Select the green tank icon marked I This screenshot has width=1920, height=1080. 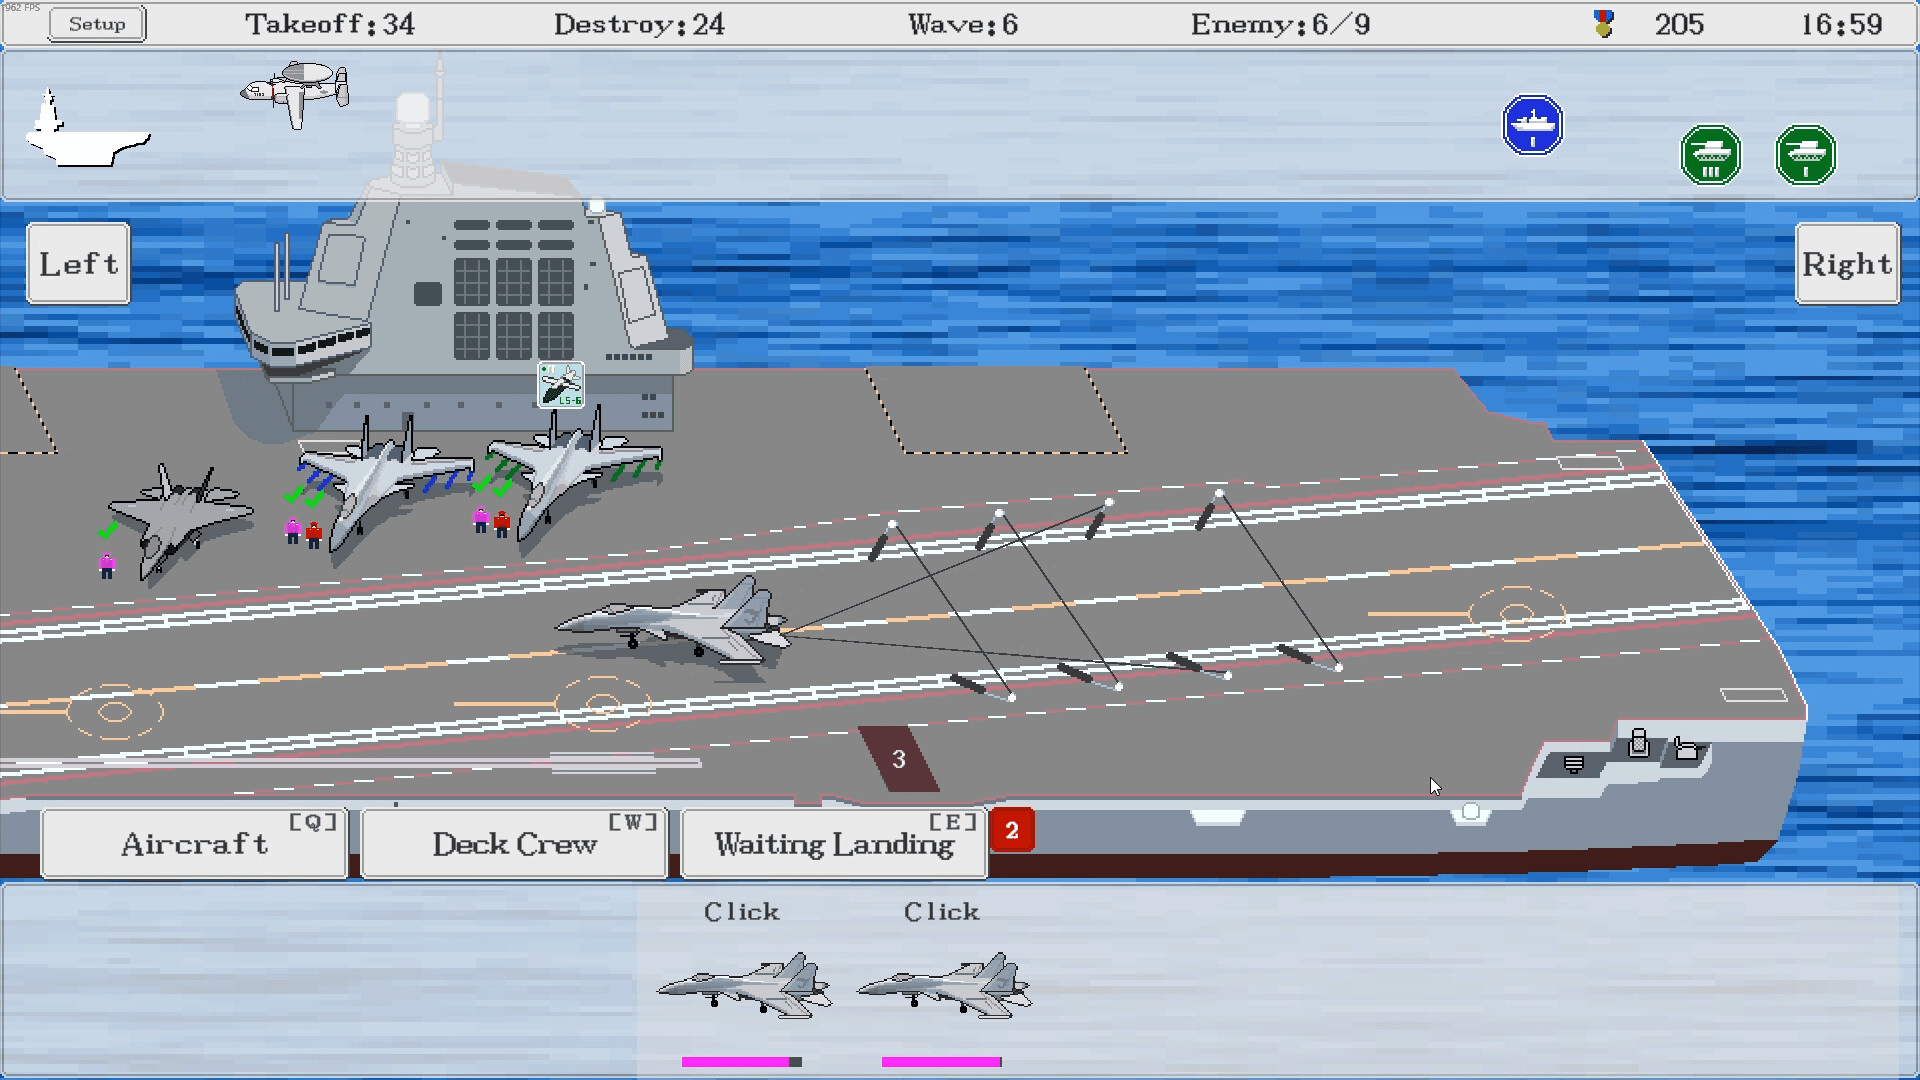pyautogui.click(x=1805, y=155)
